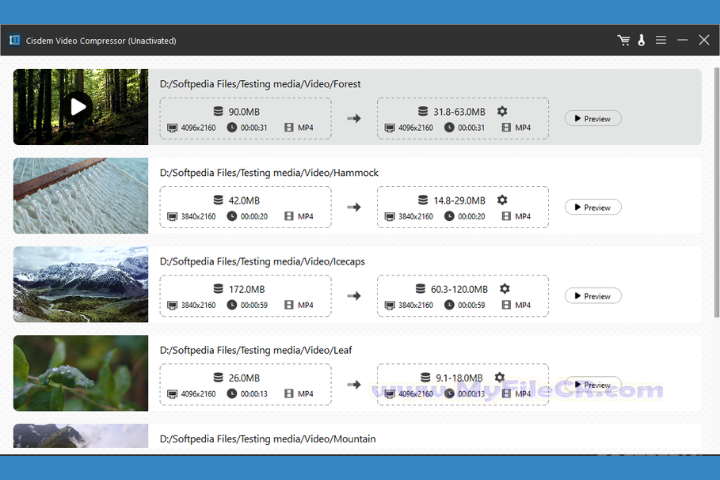The image size is (720, 480).
Task: Click the Icecaps source size disk icon
Action: click(x=218, y=288)
